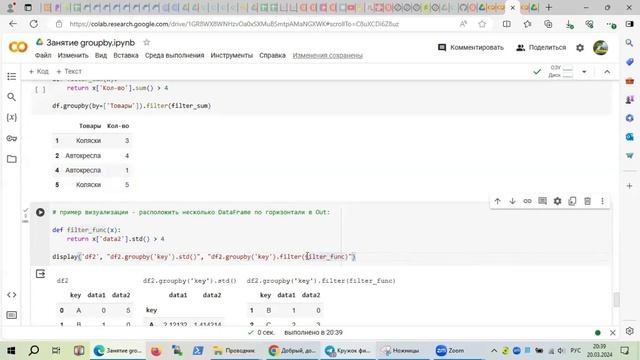Open Colab settings gear in header
Image resolution: width=640 pixels, height=360 pixels.
(x=580, y=48)
